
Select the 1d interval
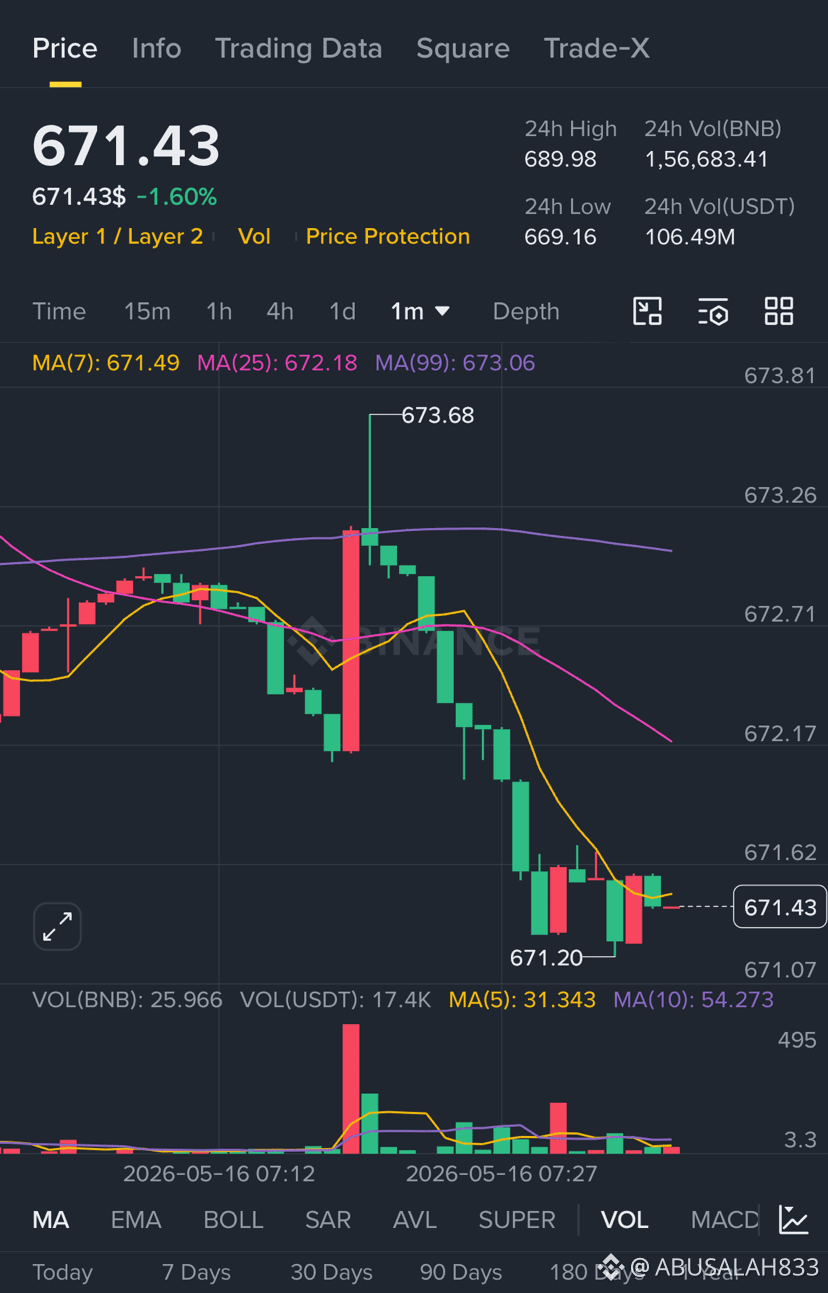point(342,311)
